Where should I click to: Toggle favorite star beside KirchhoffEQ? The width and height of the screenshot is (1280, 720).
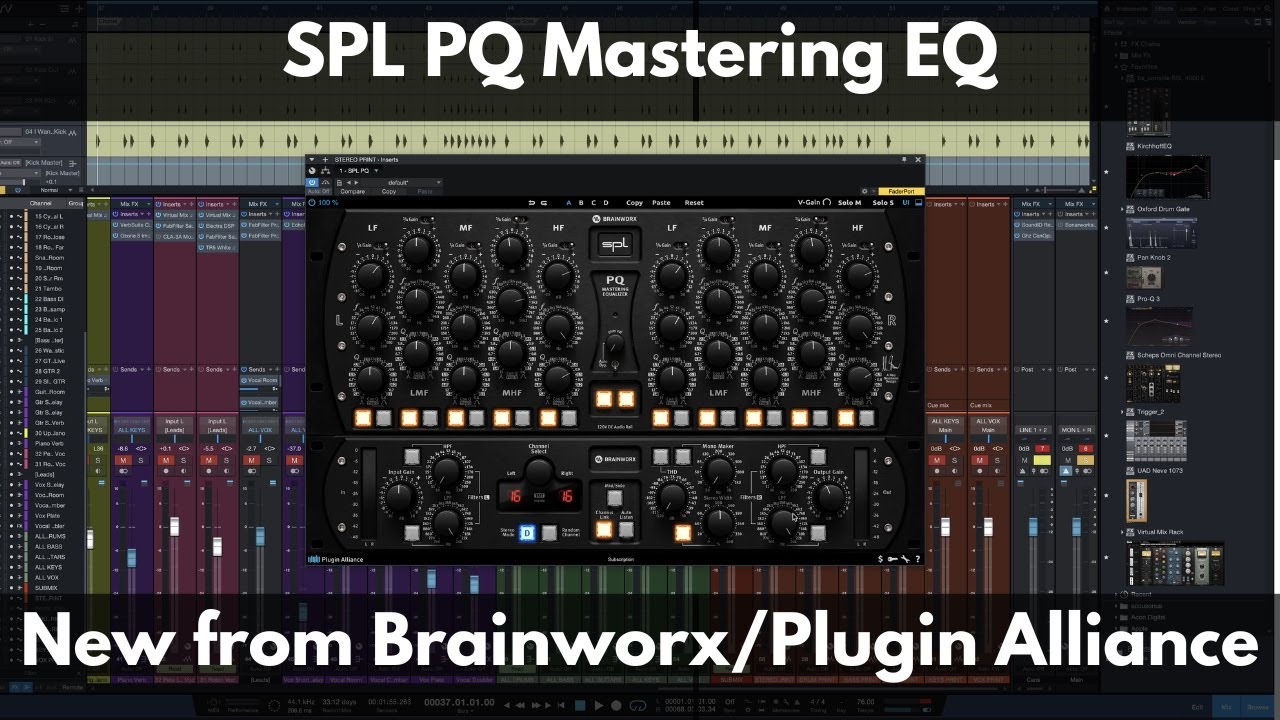coord(1106,172)
